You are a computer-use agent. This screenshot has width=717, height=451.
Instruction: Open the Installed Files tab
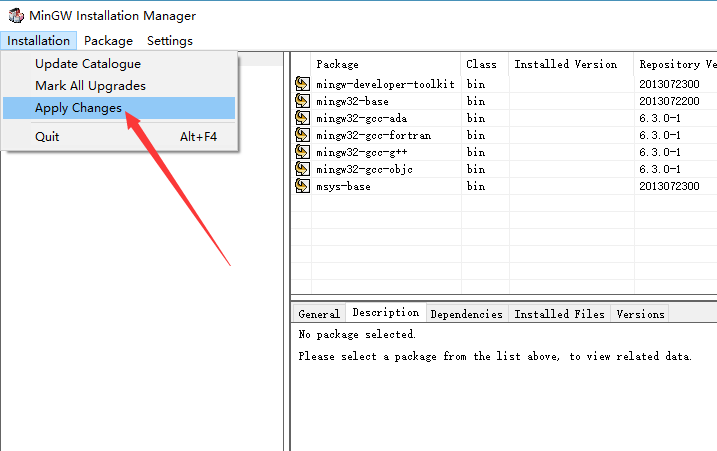[559, 314]
